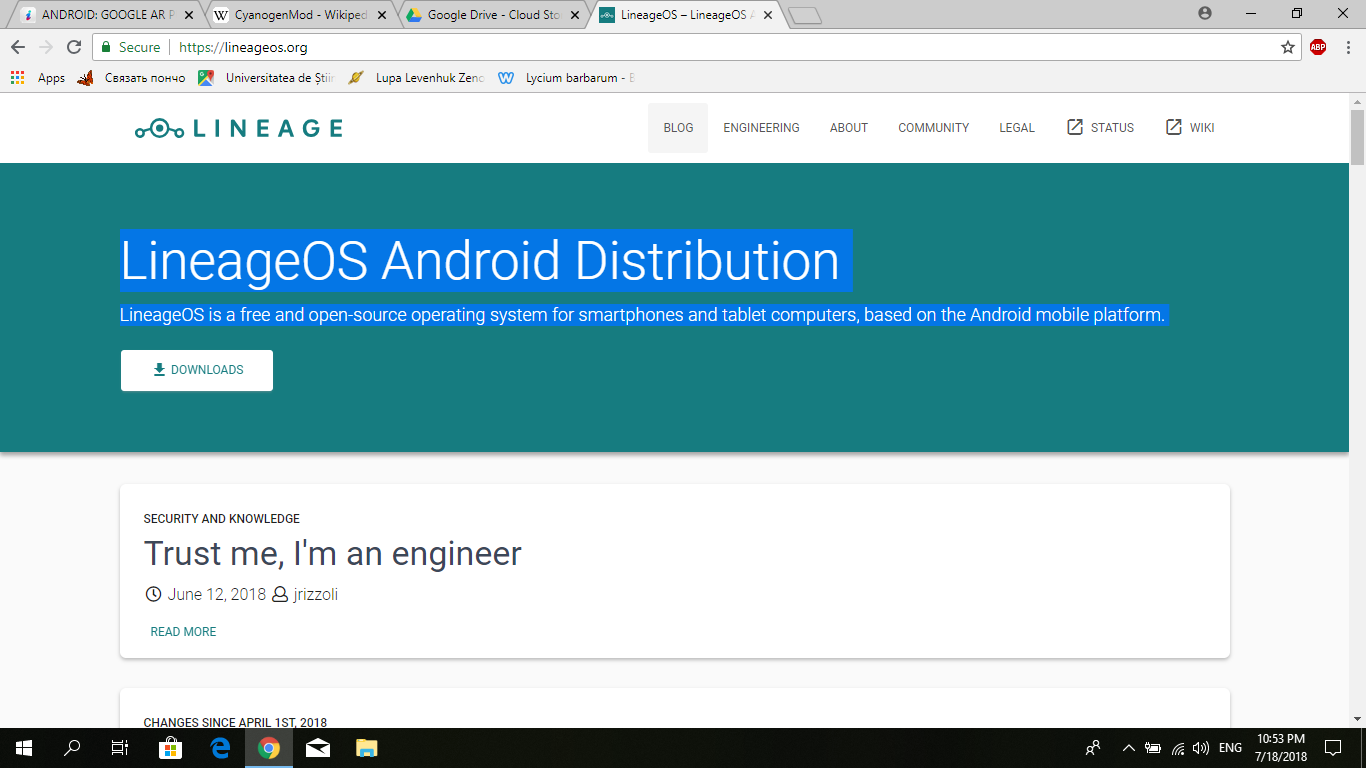Bookmark this page using the star icon
Image resolution: width=1366 pixels, height=768 pixels.
pyautogui.click(x=1288, y=47)
